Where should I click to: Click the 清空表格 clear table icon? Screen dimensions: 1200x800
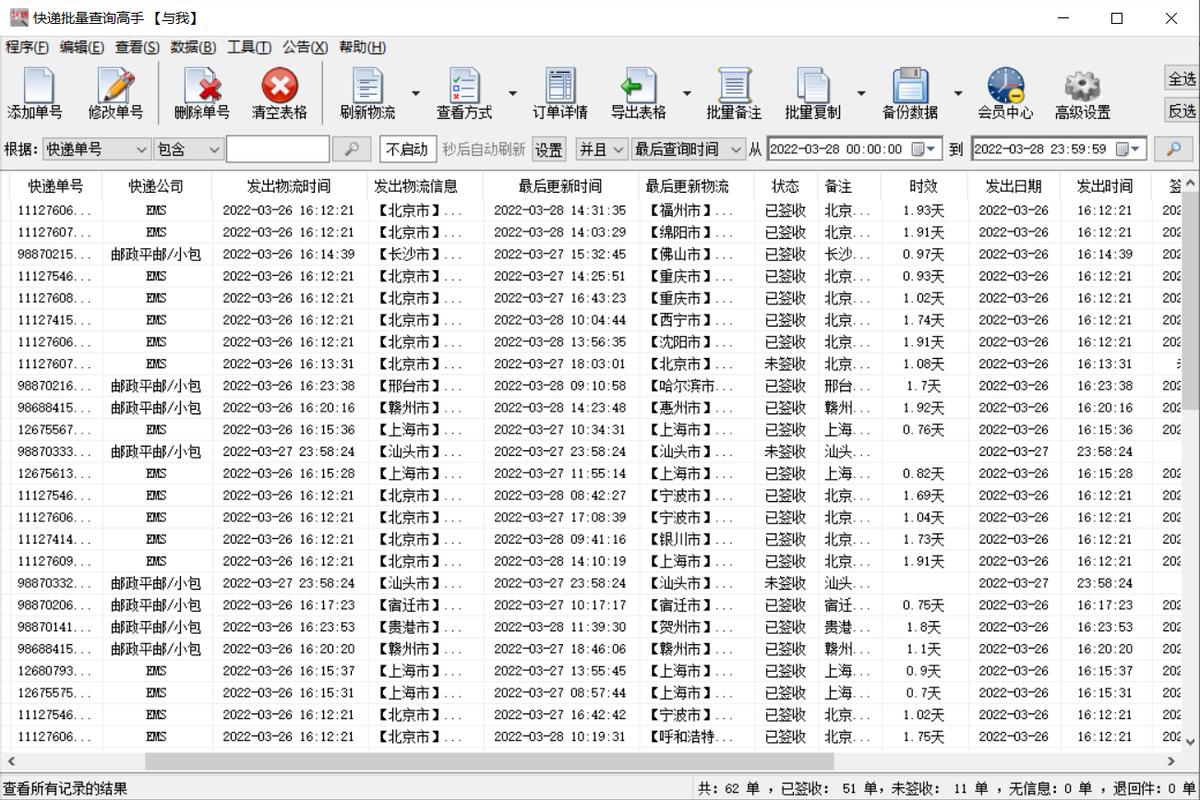(x=278, y=93)
